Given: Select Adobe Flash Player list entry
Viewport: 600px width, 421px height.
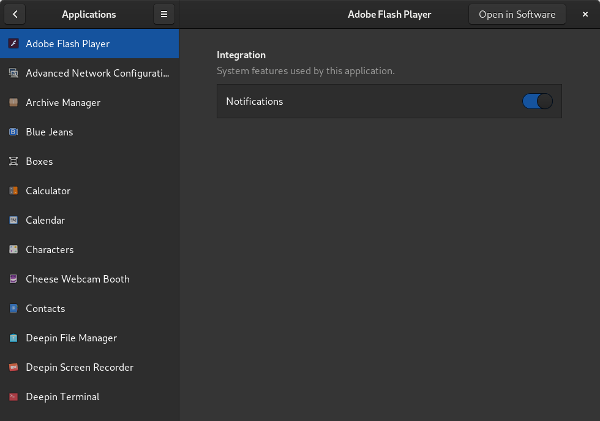Looking at the screenshot, I should point(90,44).
